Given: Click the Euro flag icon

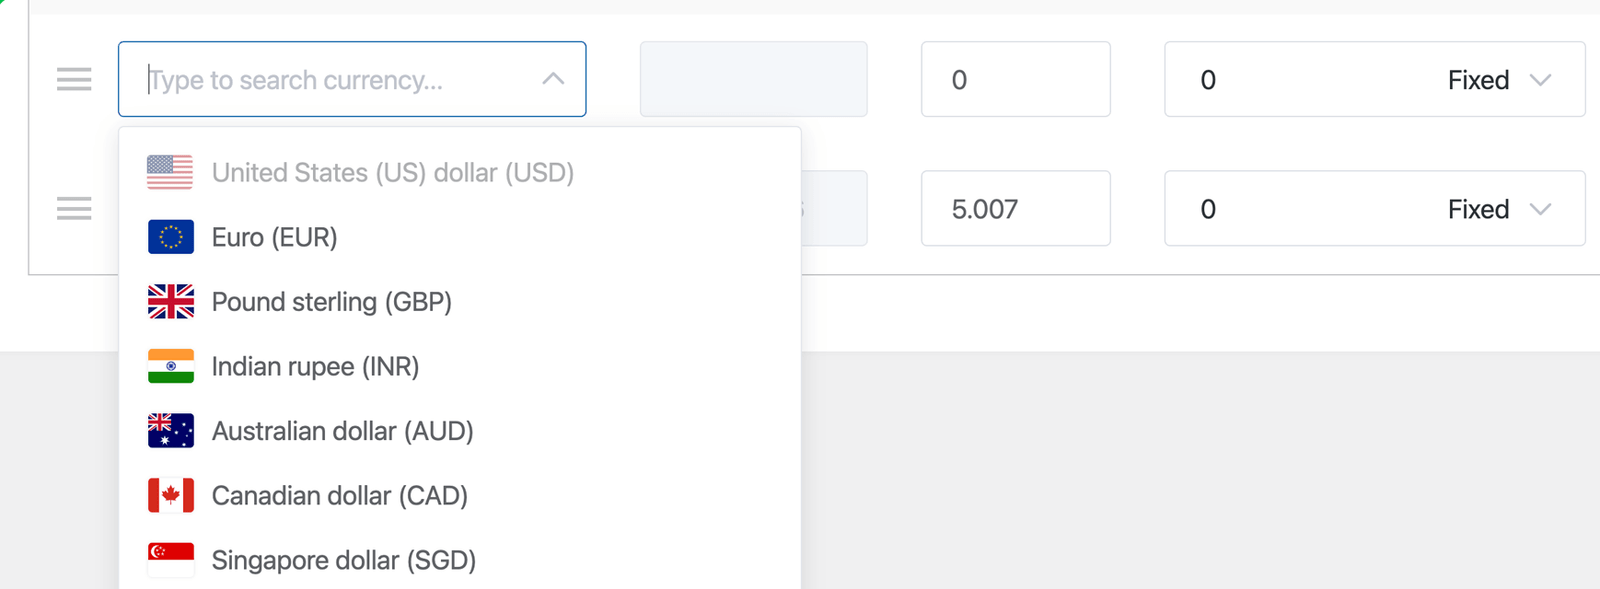Looking at the screenshot, I should coord(171,237).
